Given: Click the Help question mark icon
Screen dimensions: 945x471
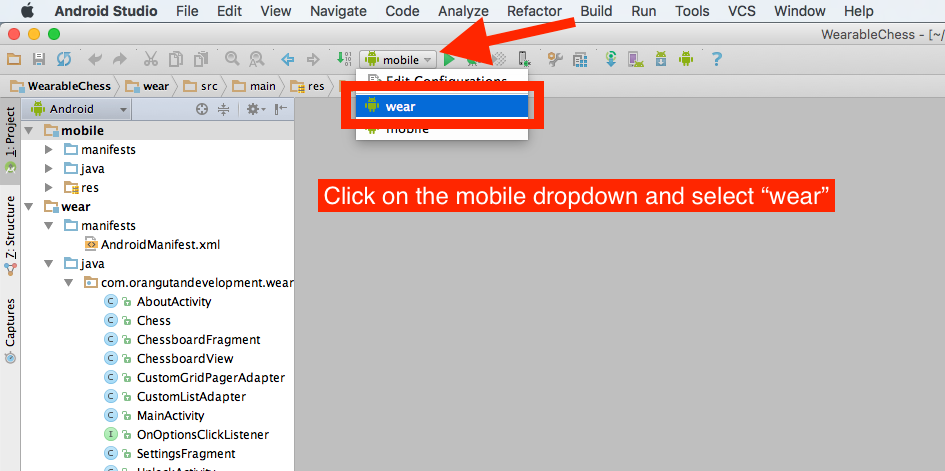Looking at the screenshot, I should 717,59.
